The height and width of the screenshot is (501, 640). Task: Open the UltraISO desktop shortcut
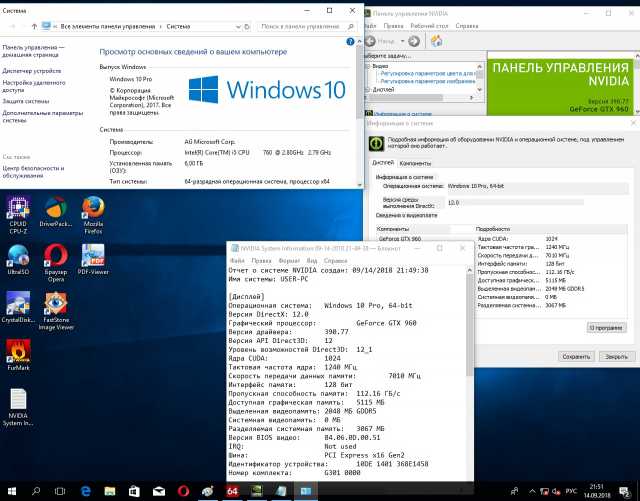point(18,259)
